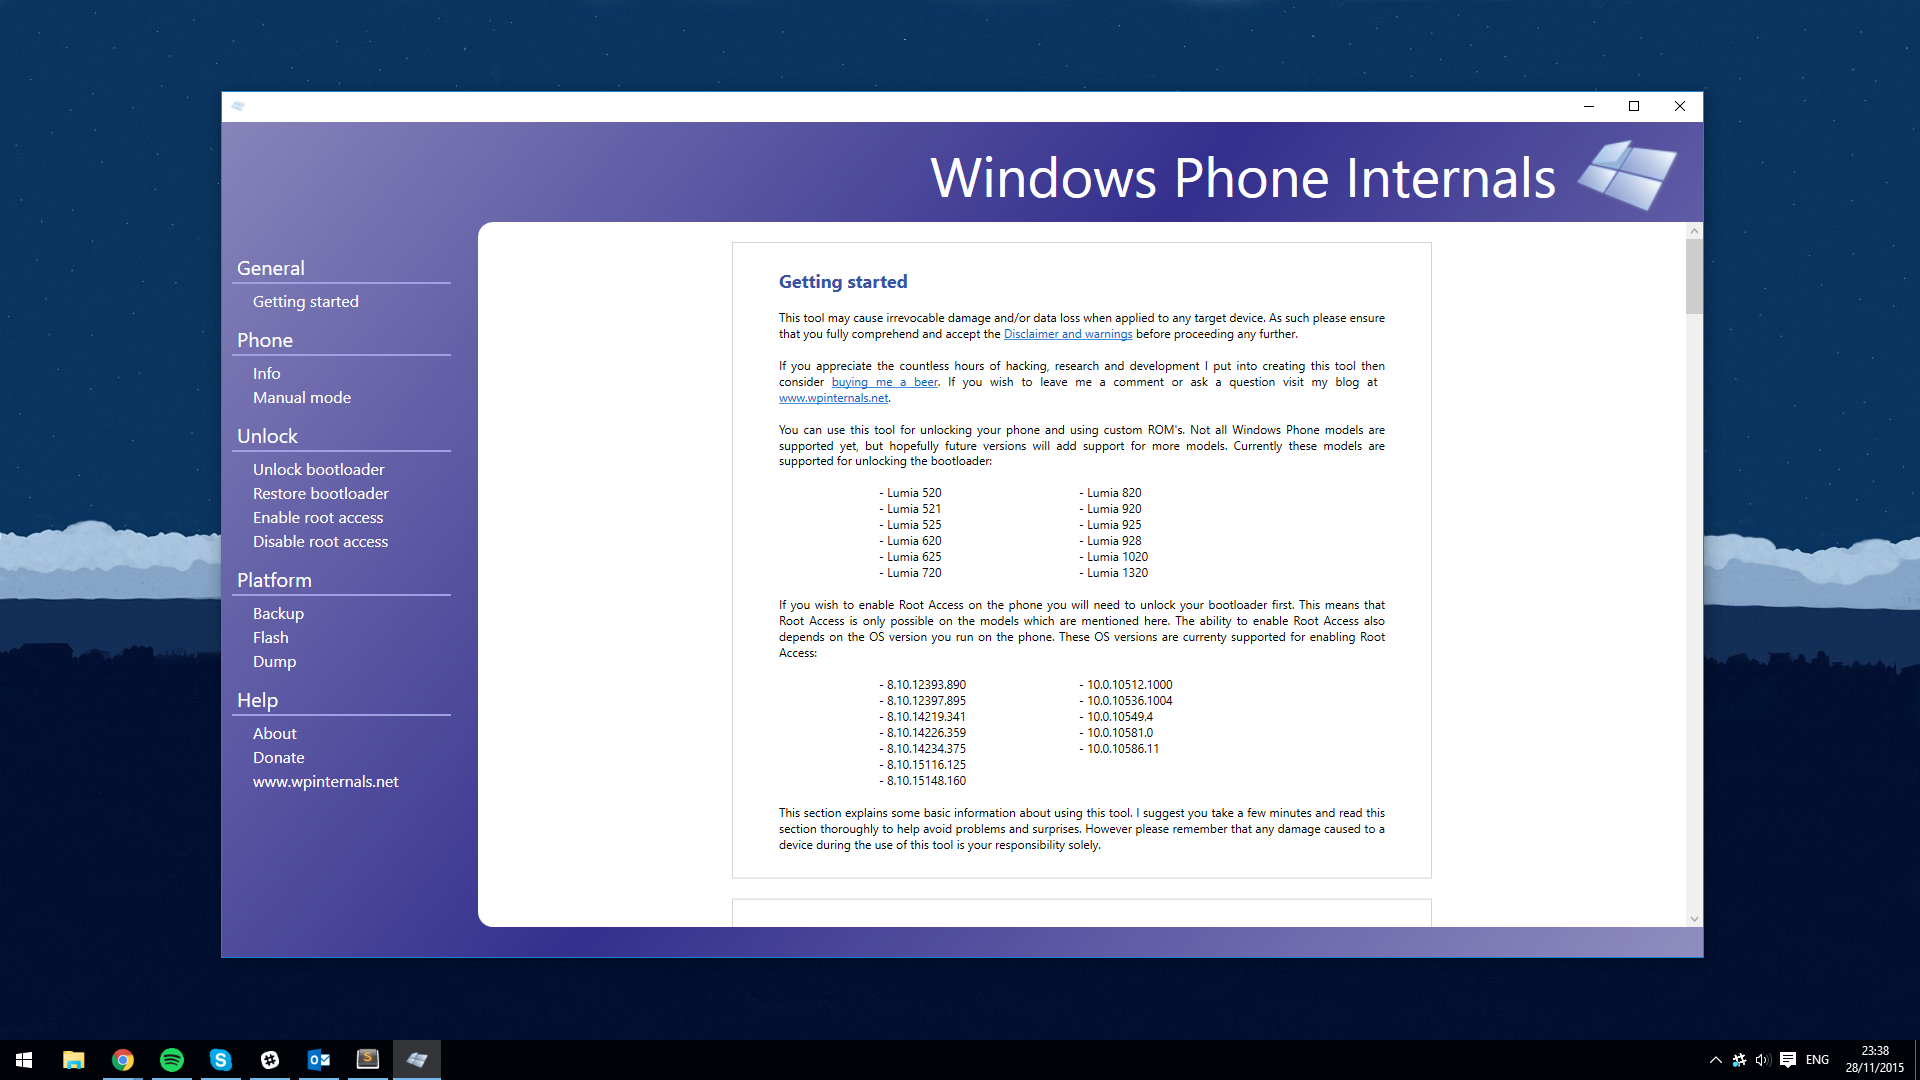Click the Windows Phone Internals taskbar icon
The width and height of the screenshot is (1920, 1080).
point(417,1060)
